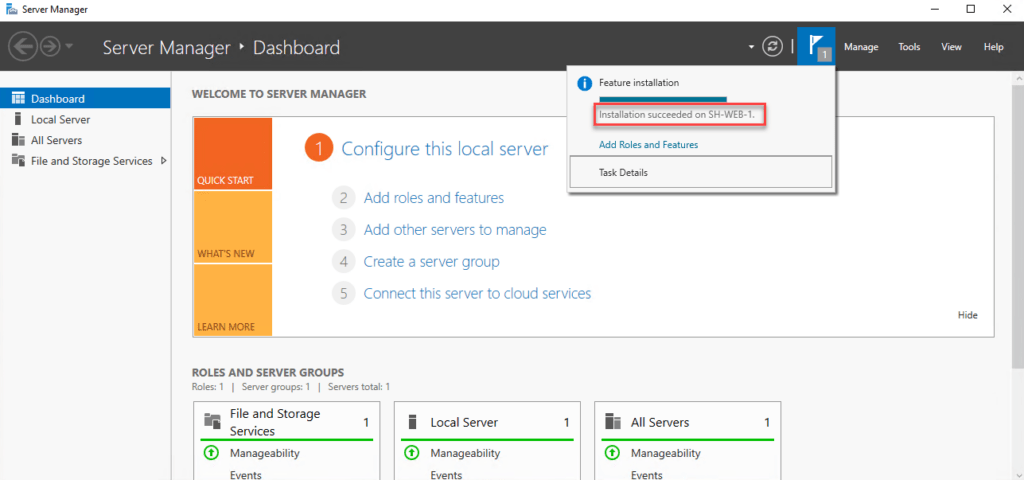The height and width of the screenshot is (480, 1024).
Task: Click 'Installation succeeded on SH-WEB-1.' text
Action: (x=677, y=115)
